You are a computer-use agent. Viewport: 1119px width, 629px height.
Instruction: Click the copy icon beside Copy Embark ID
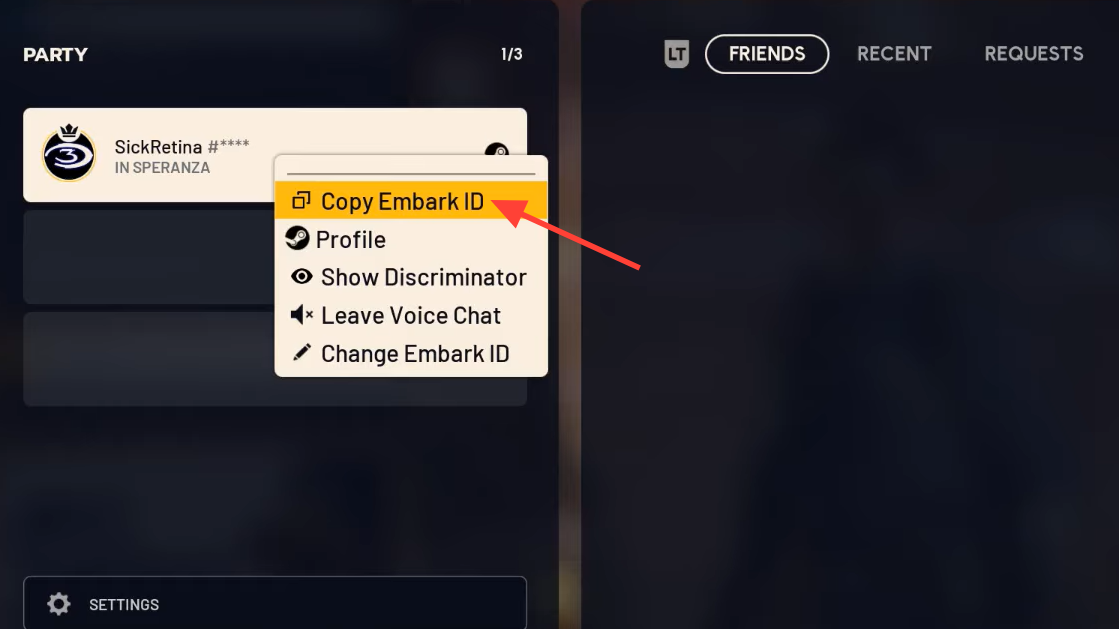coord(301,201)
